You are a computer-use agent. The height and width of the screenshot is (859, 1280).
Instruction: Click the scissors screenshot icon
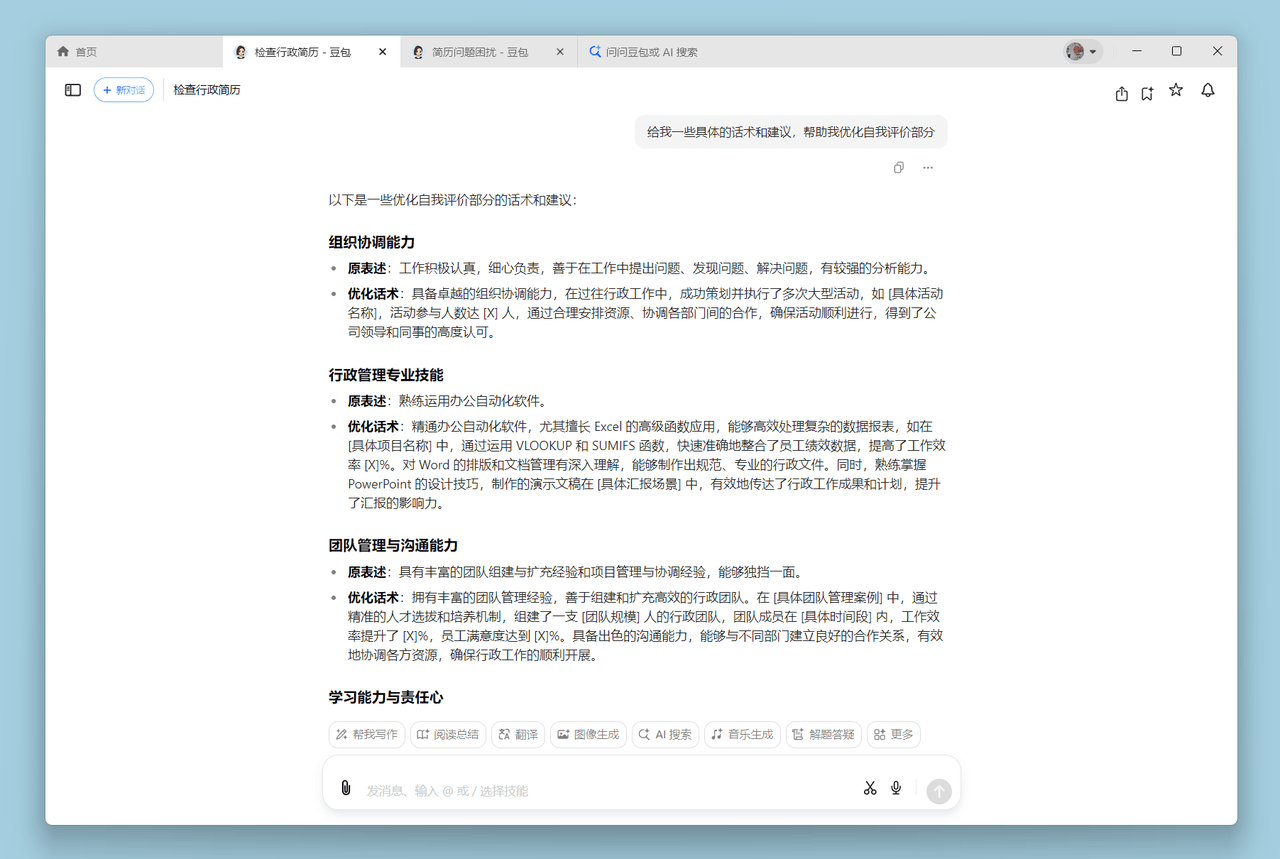pos(869,788)
